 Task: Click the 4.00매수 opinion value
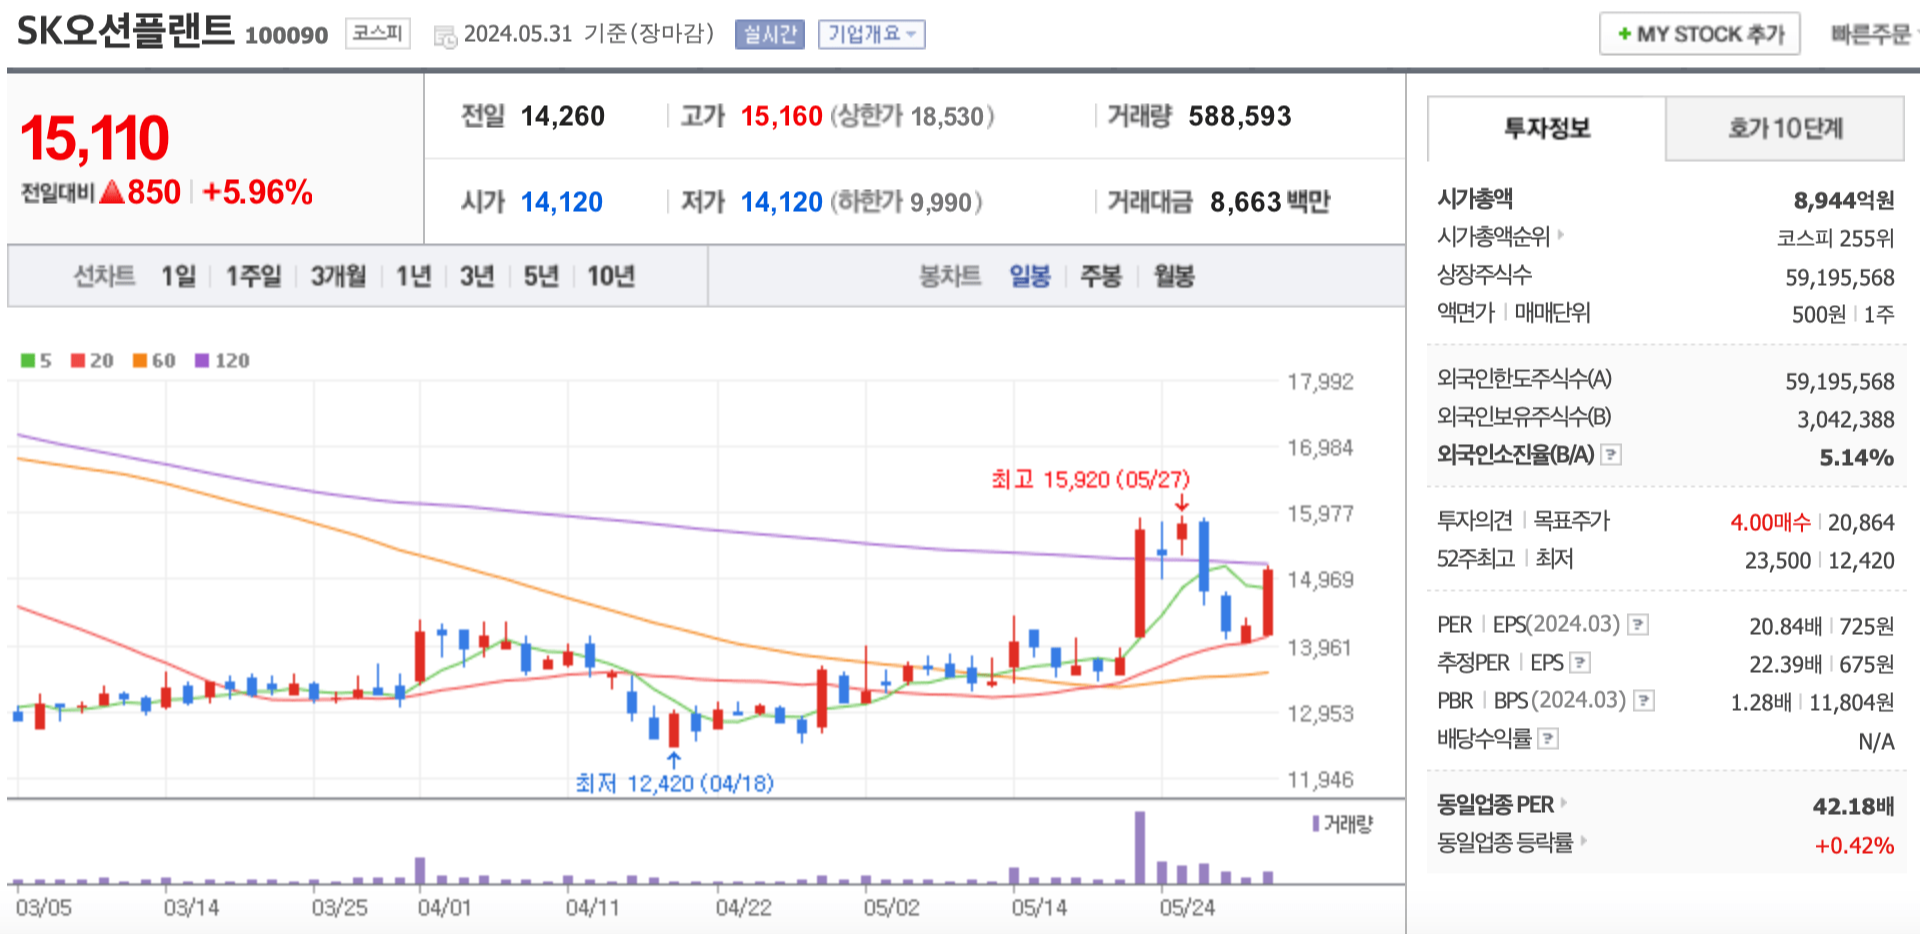pyautogui.click(x=1770, y=522)
